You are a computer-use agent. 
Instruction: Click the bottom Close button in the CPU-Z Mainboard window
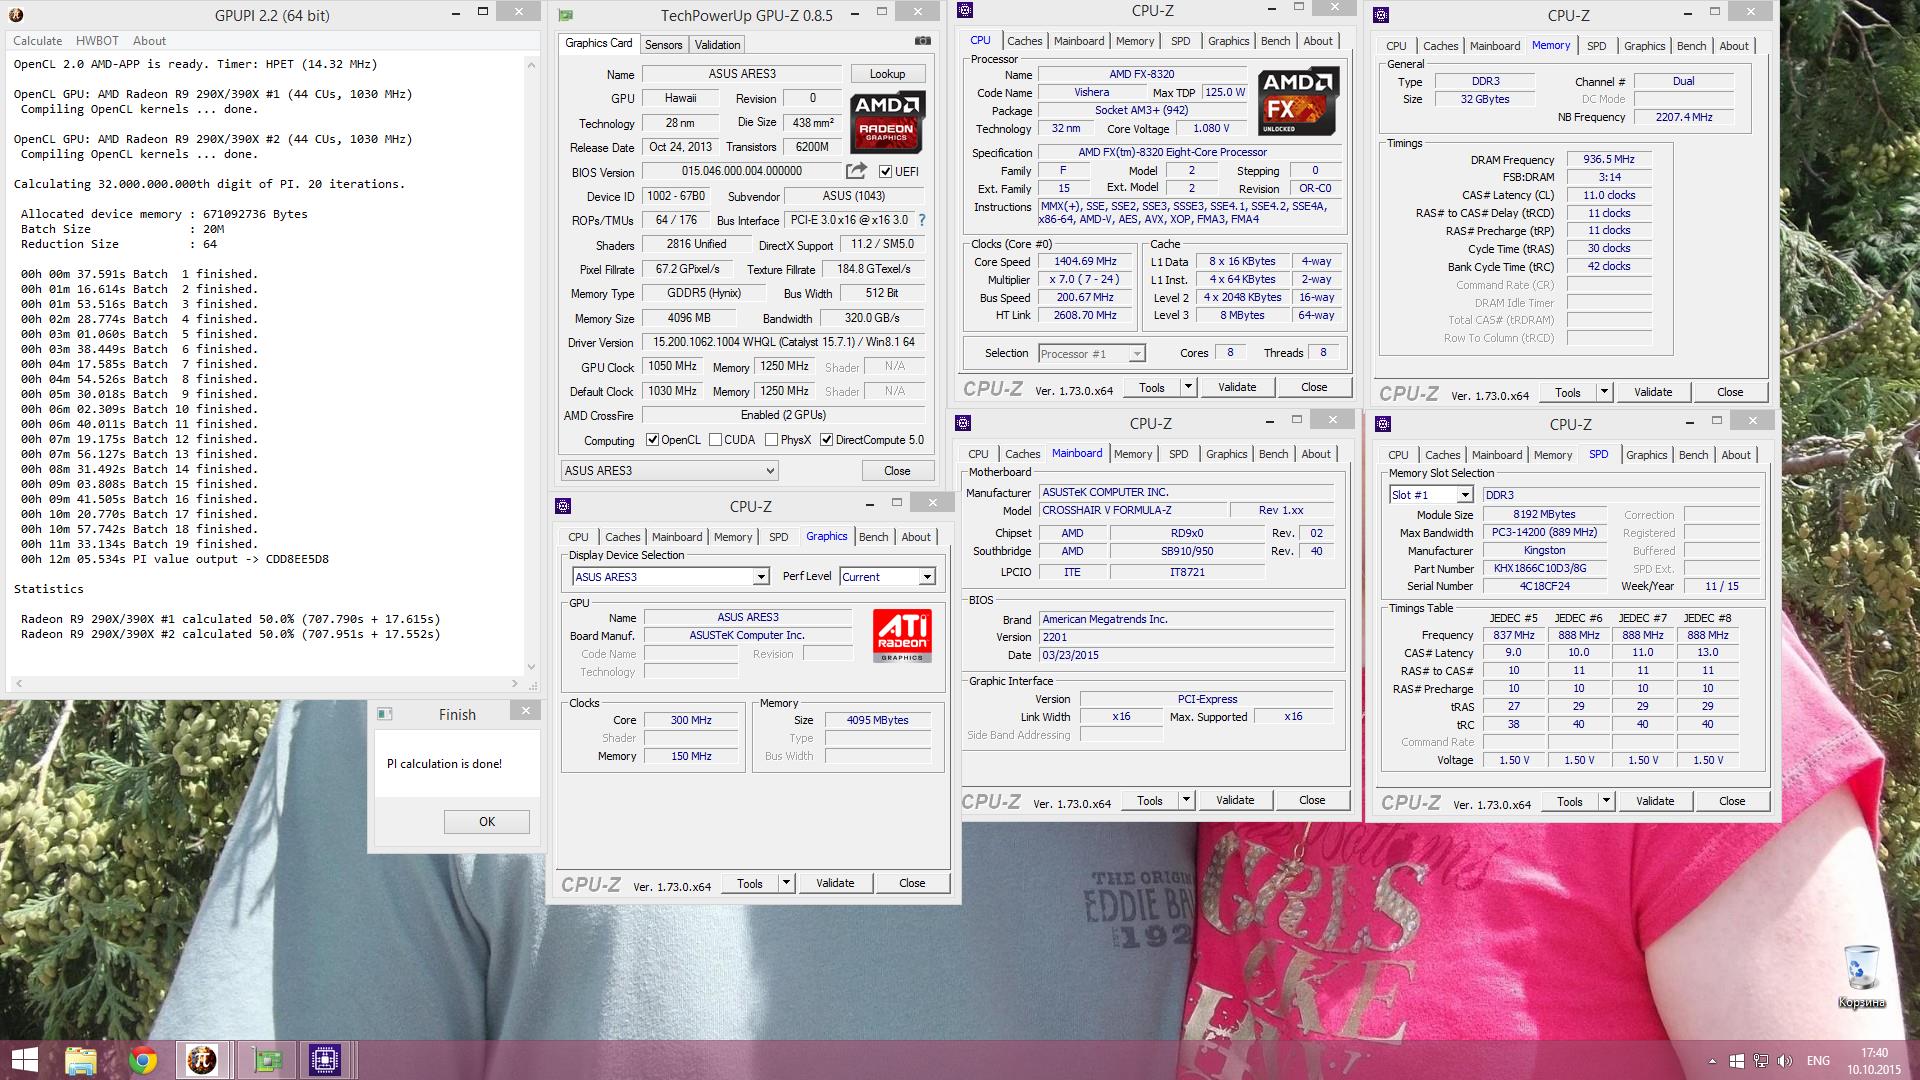1312,800
